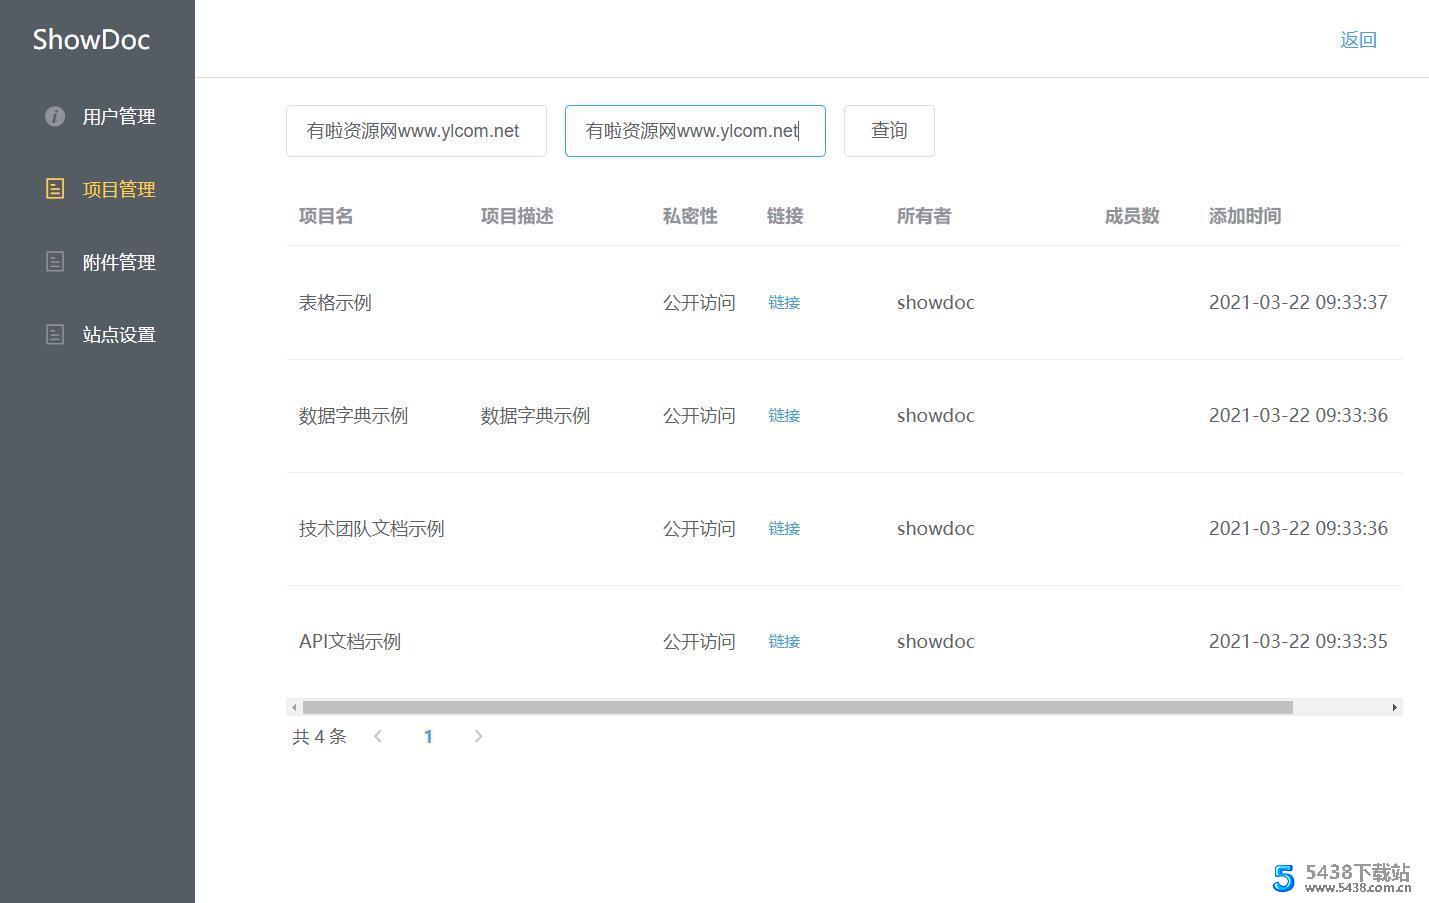Open 用户管理 menu item
This screenshot has height=903, width=1429.
(x=118, y=117)
